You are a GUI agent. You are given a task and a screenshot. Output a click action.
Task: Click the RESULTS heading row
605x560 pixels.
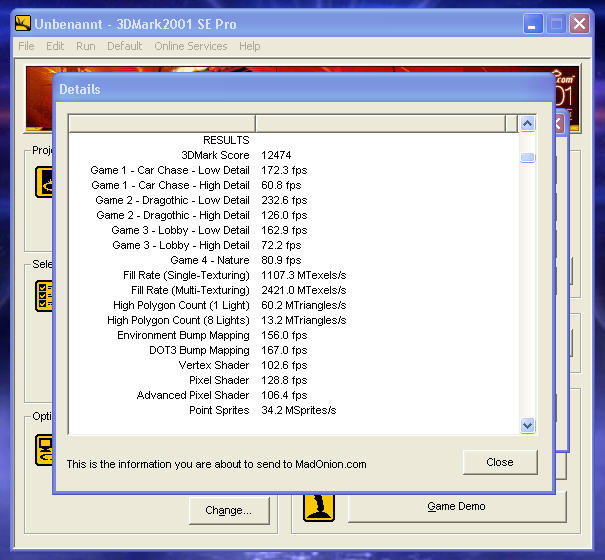(294, 140)
